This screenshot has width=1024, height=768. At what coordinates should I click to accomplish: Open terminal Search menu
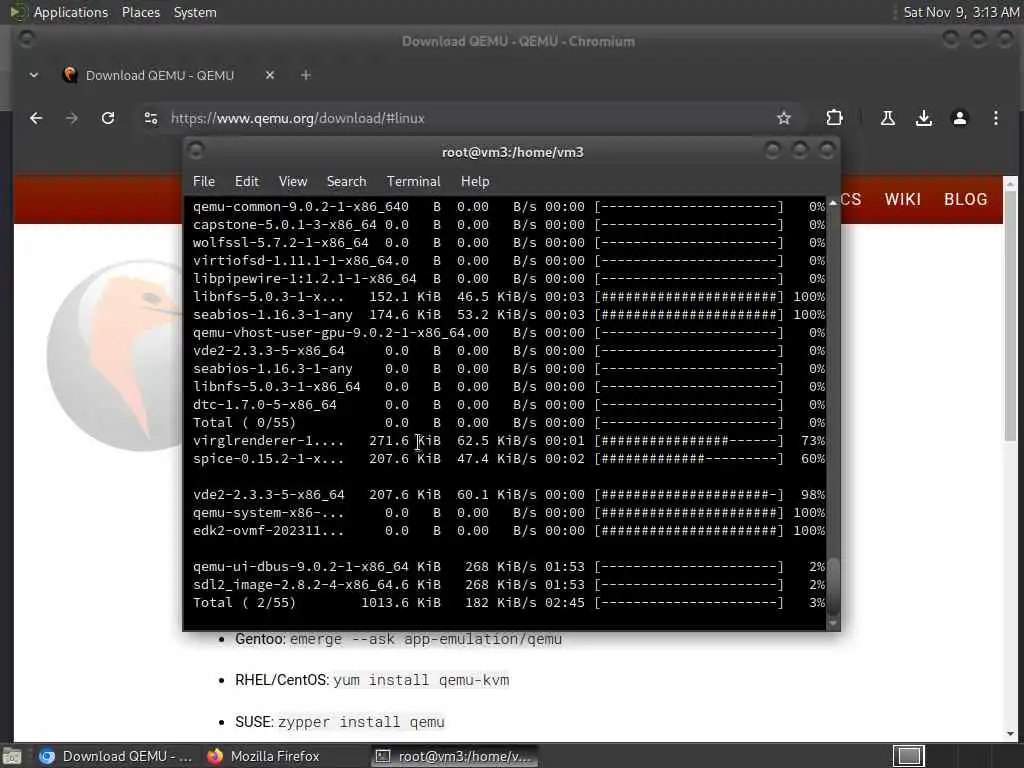coord(346,182)
